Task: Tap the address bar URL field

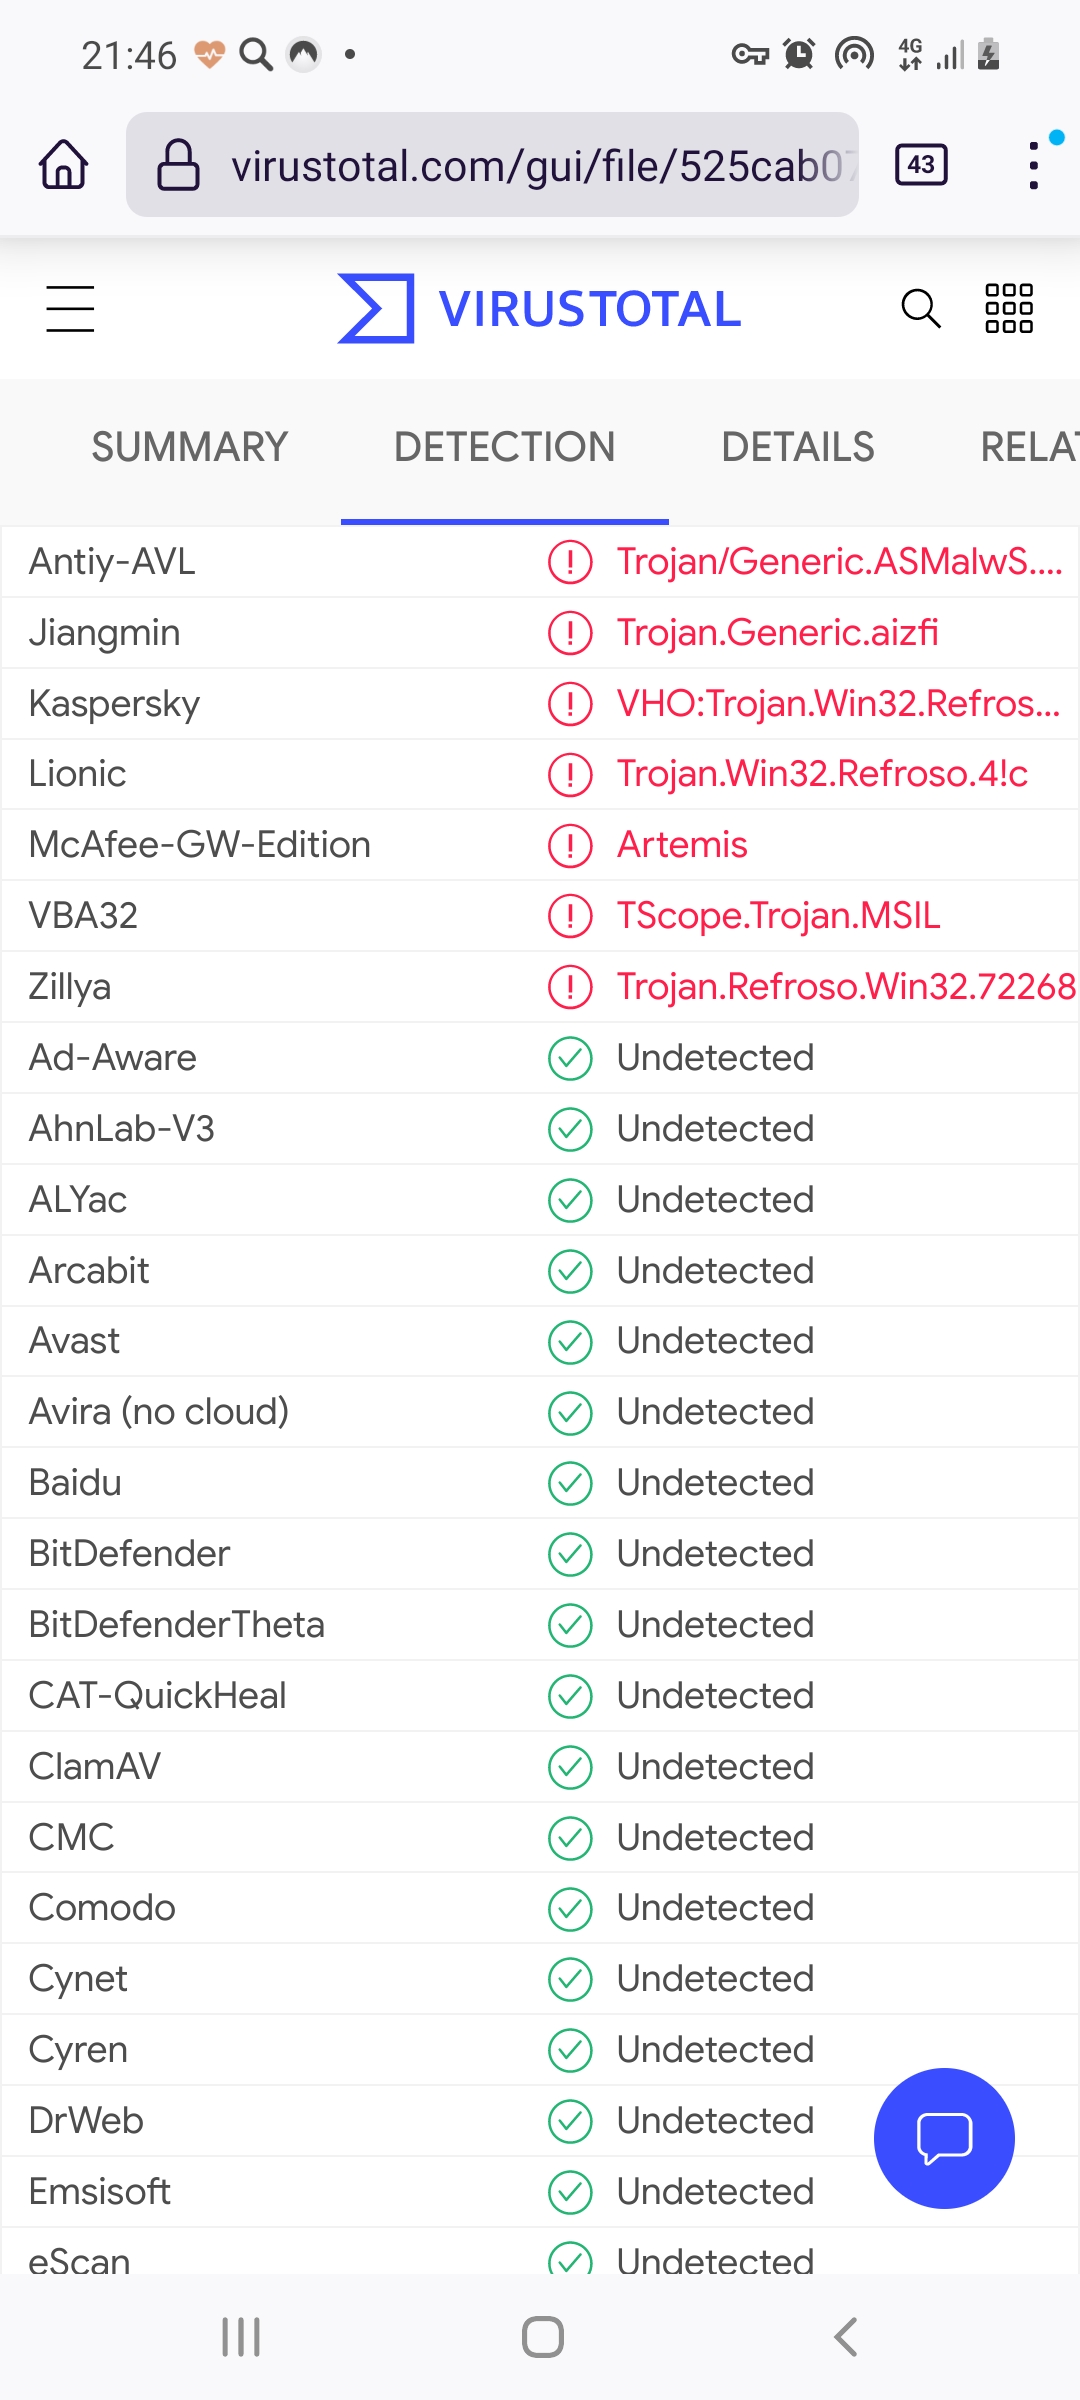Action: 540,165
